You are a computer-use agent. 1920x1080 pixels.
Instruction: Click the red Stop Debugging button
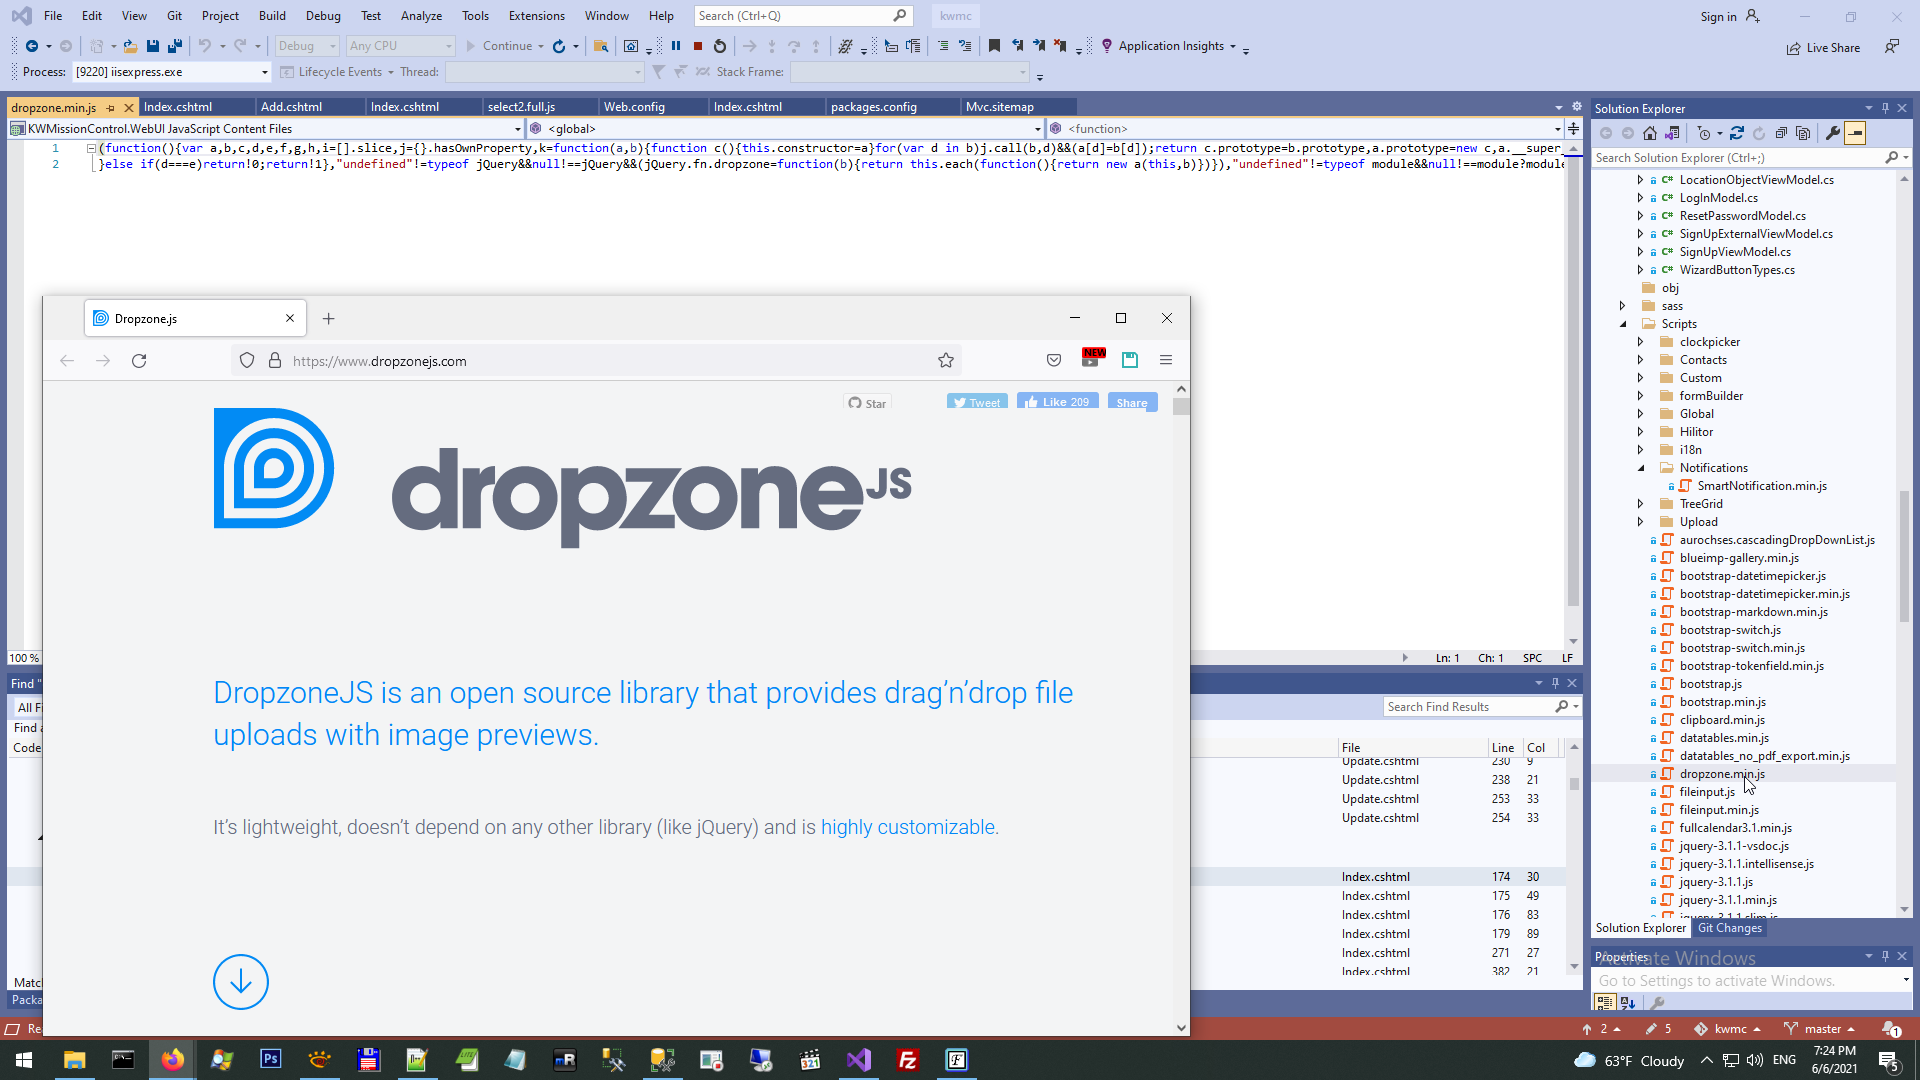click(x=698, y=46)
